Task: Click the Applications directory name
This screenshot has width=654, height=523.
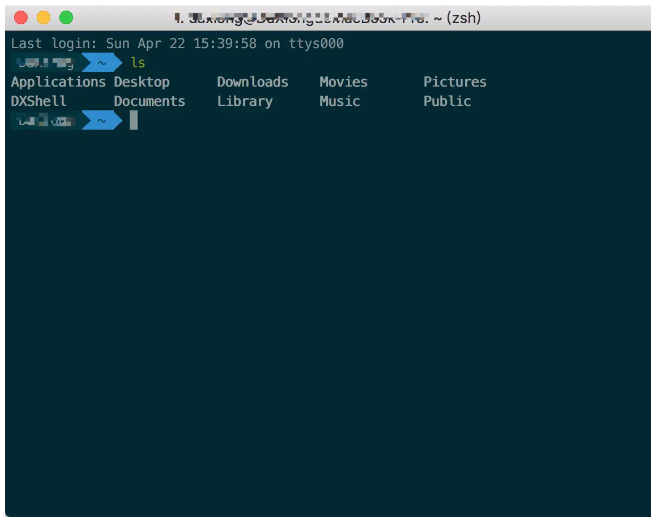Action: 58,82
